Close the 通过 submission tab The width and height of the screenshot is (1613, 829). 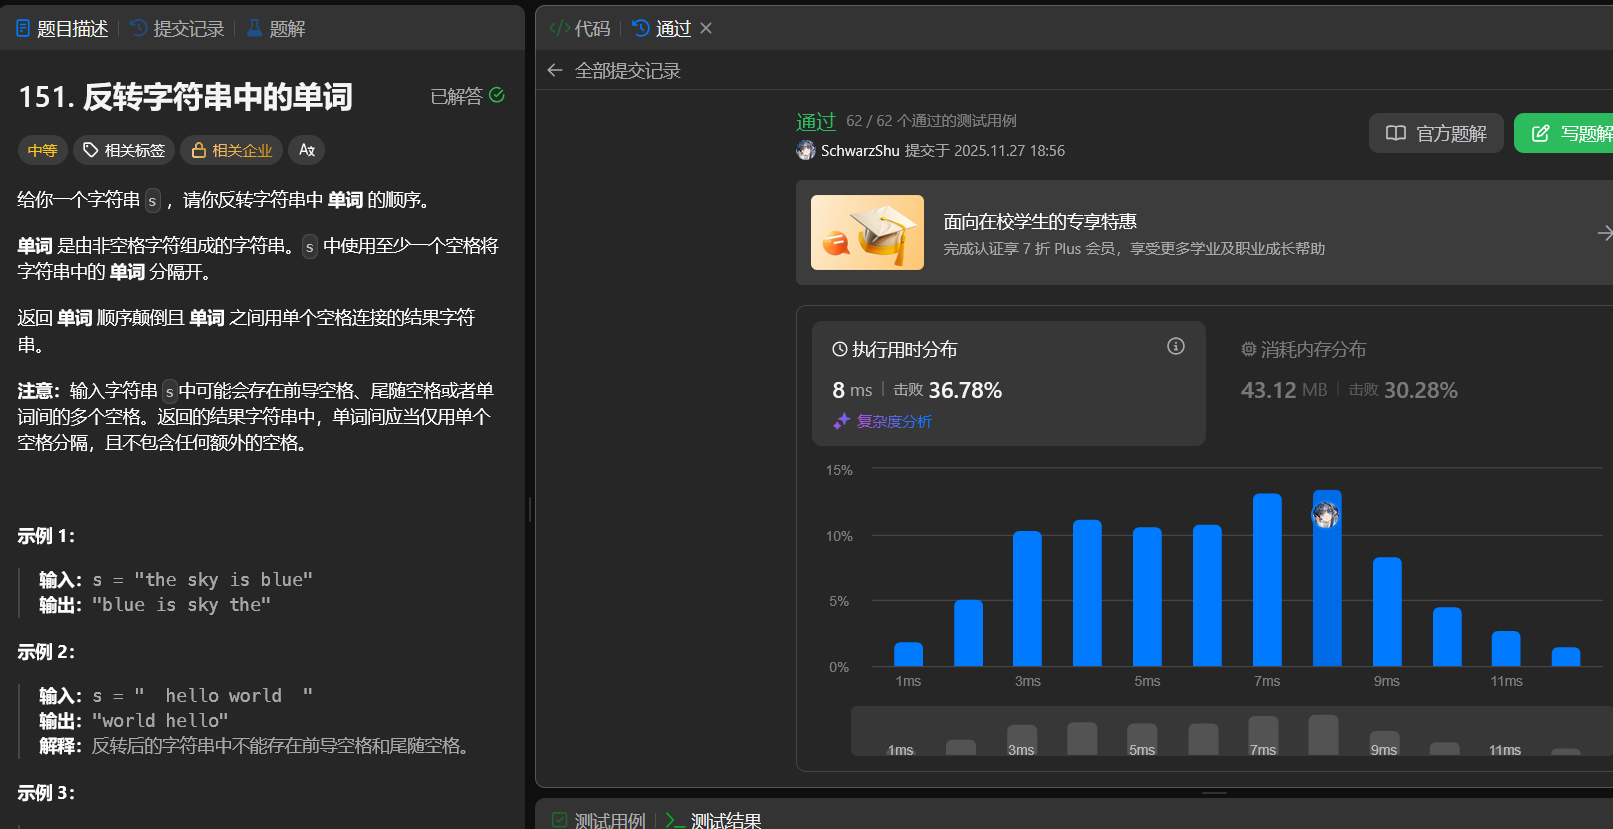tap(706, 28)
